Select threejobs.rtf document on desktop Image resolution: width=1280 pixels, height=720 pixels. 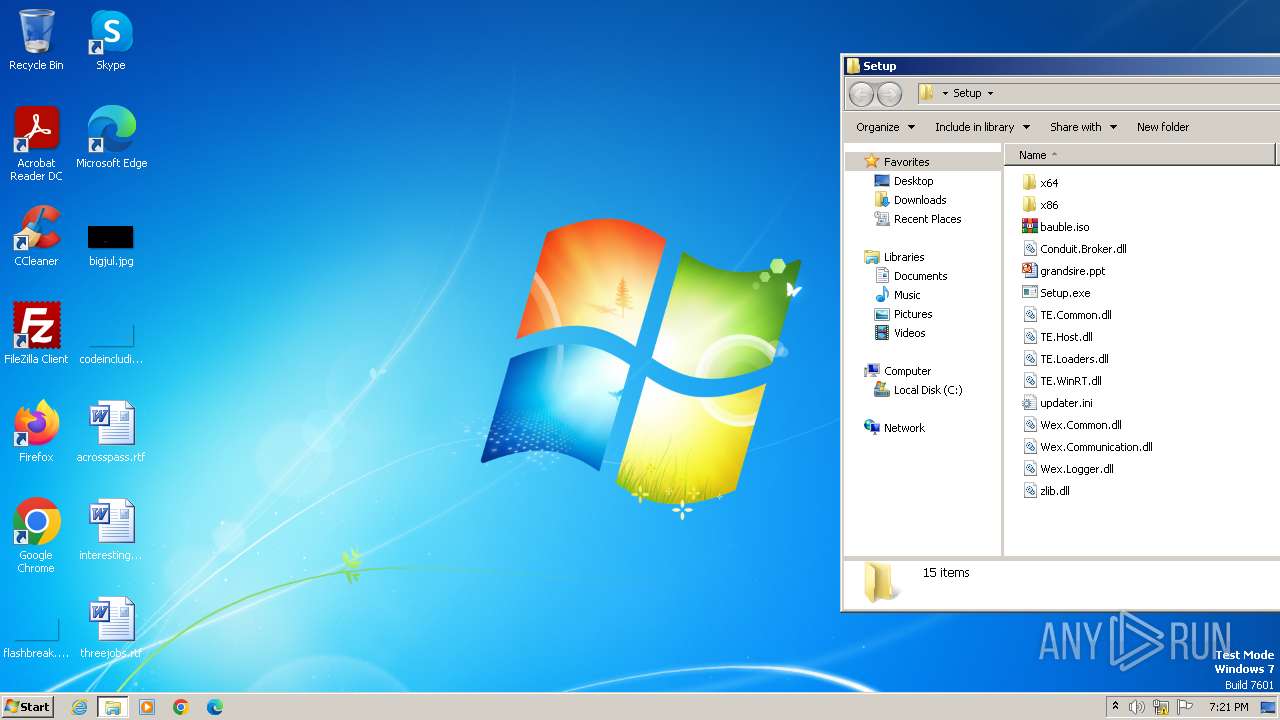pos(111,628)
